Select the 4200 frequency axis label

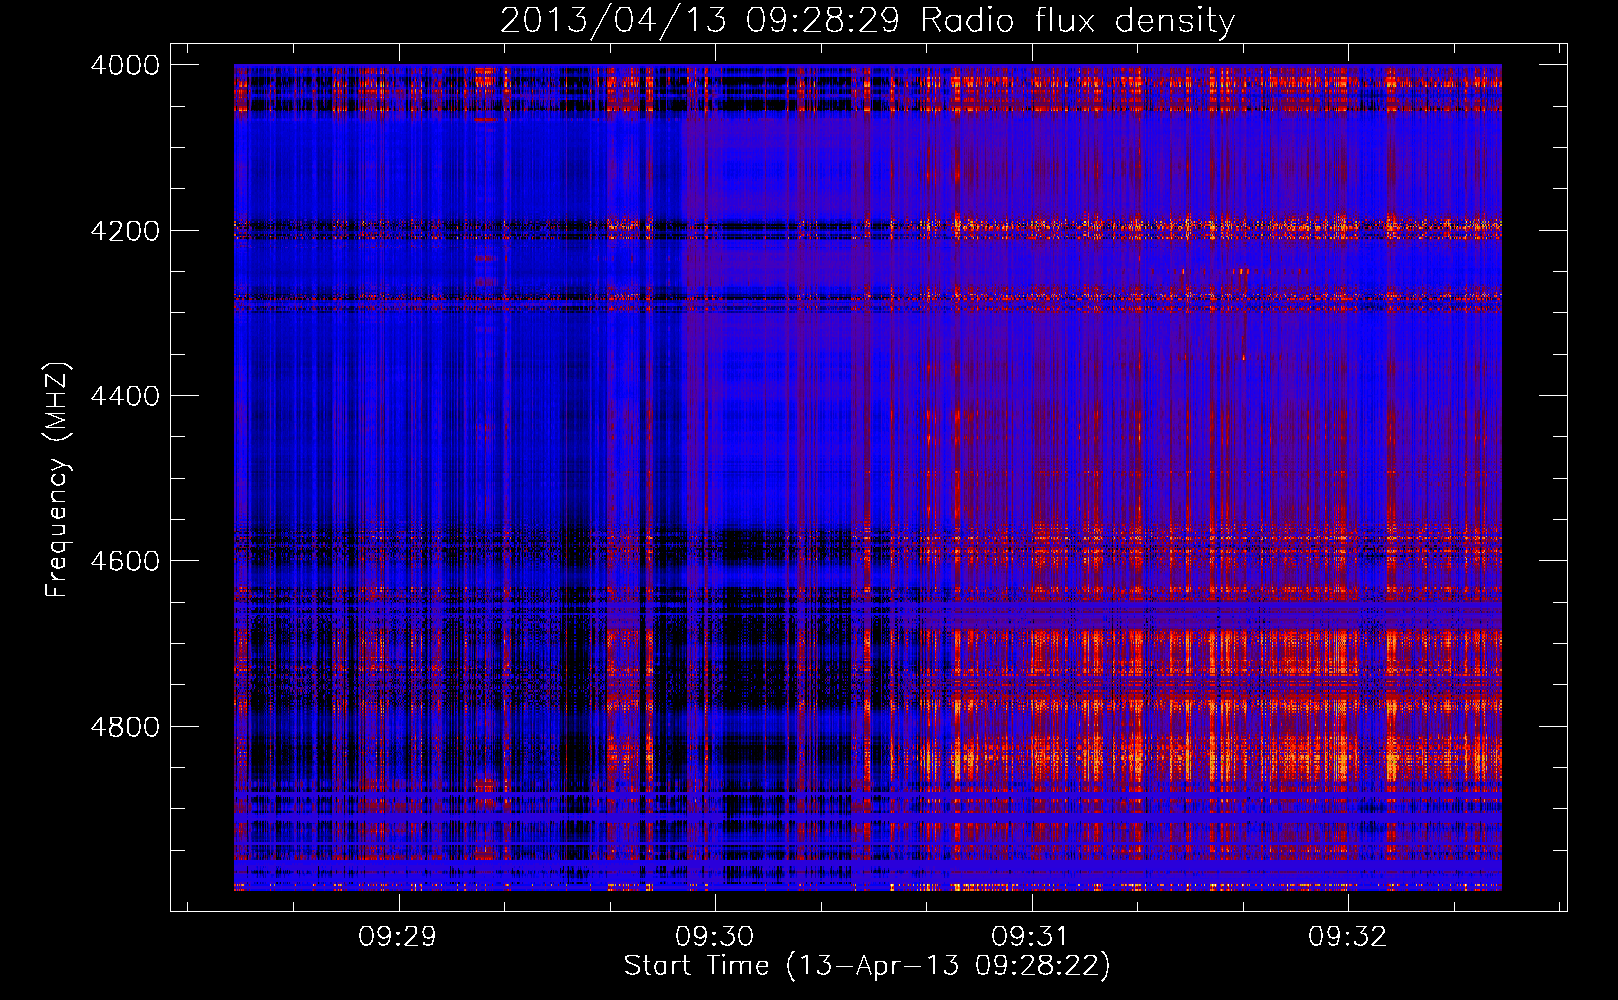tap(125, 231)
